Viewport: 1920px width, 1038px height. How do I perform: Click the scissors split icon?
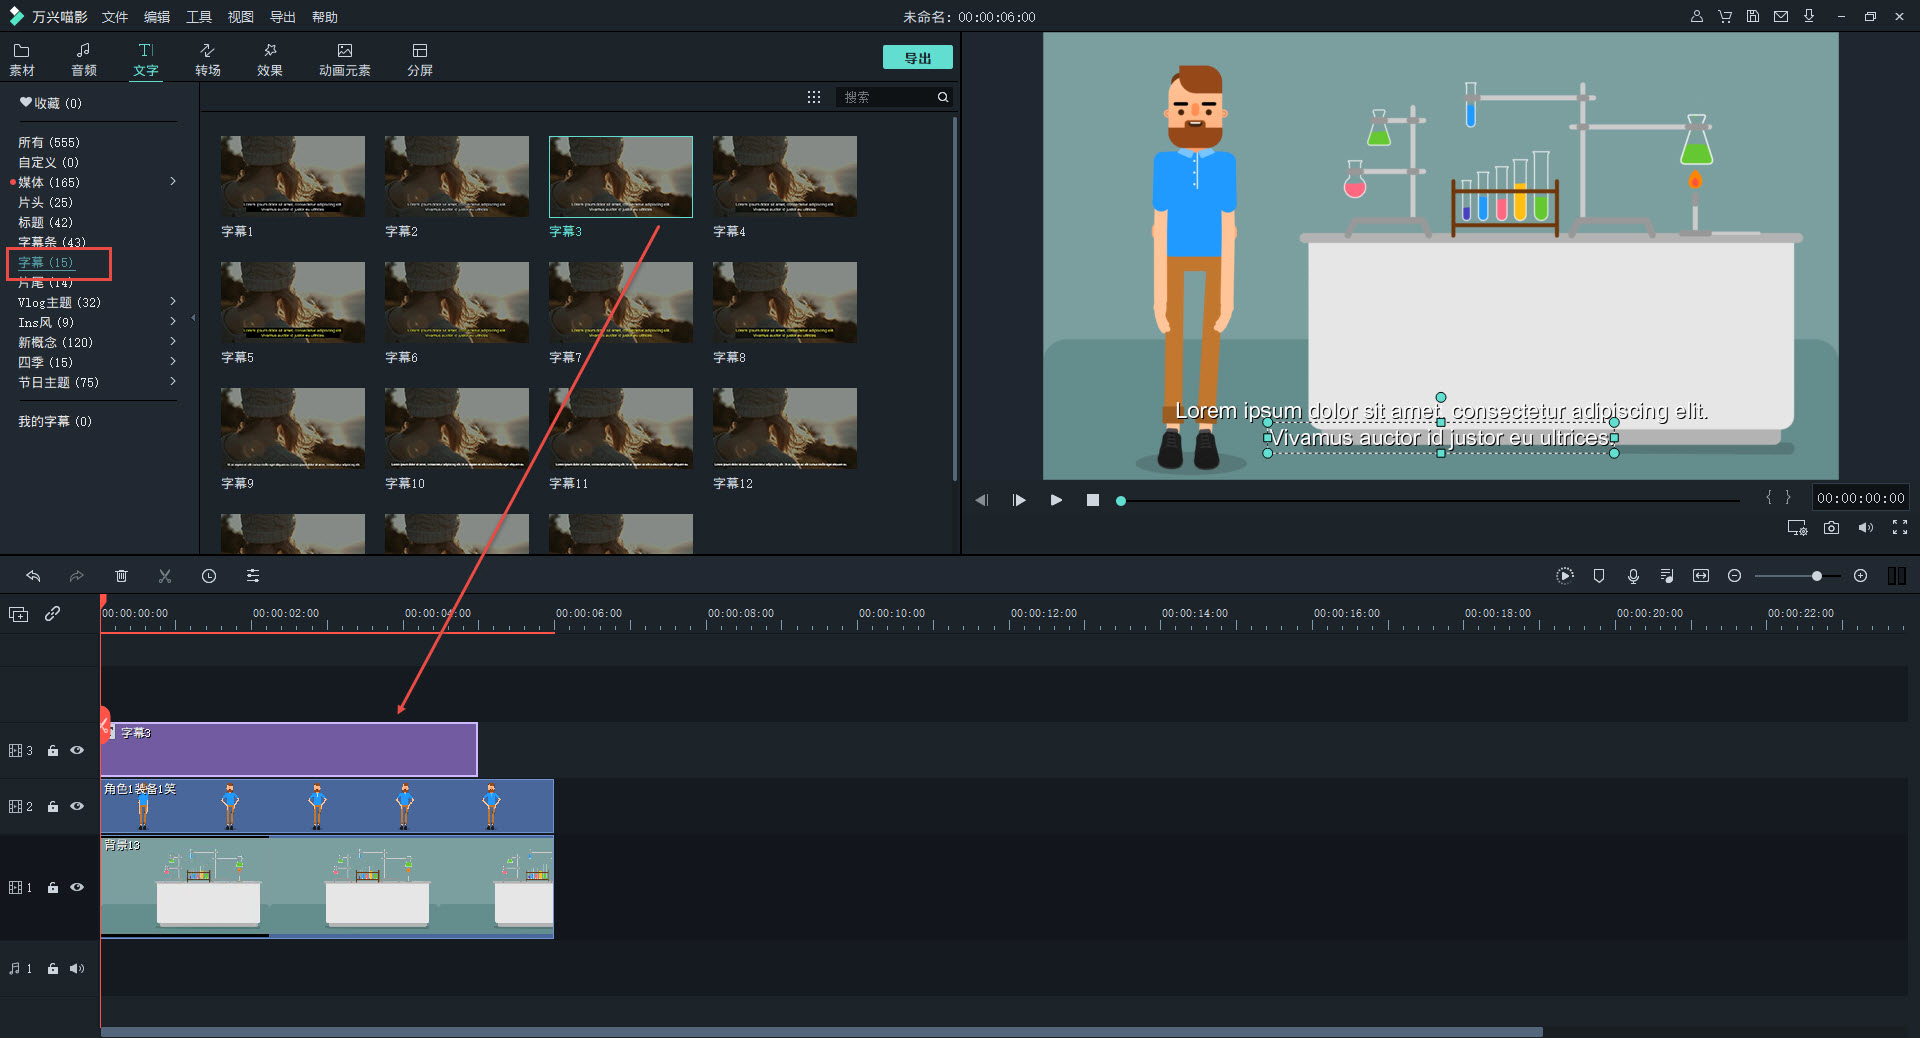(x=165, y=576)
